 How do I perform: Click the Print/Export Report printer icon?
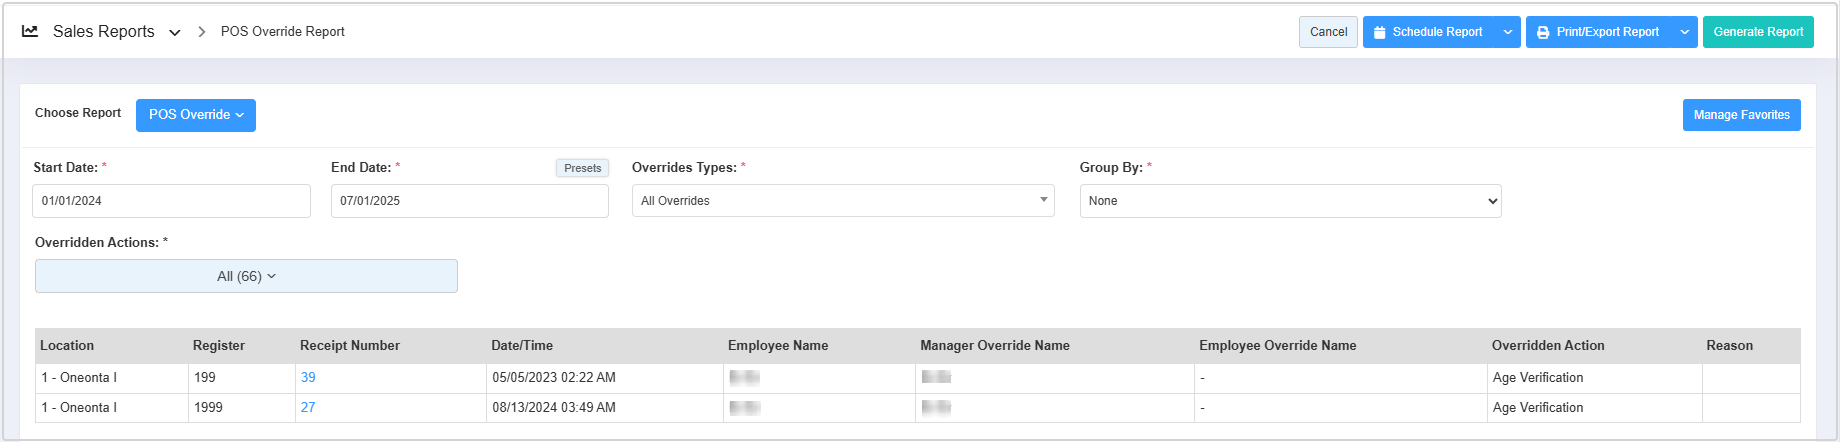point(1543,32)
